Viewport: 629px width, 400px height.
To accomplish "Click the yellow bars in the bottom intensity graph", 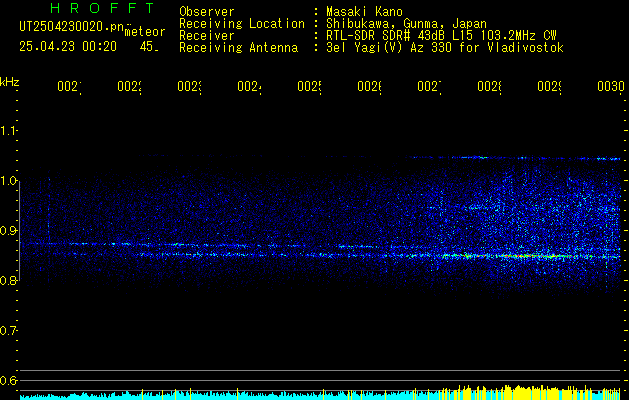I will tap(532, 392).
